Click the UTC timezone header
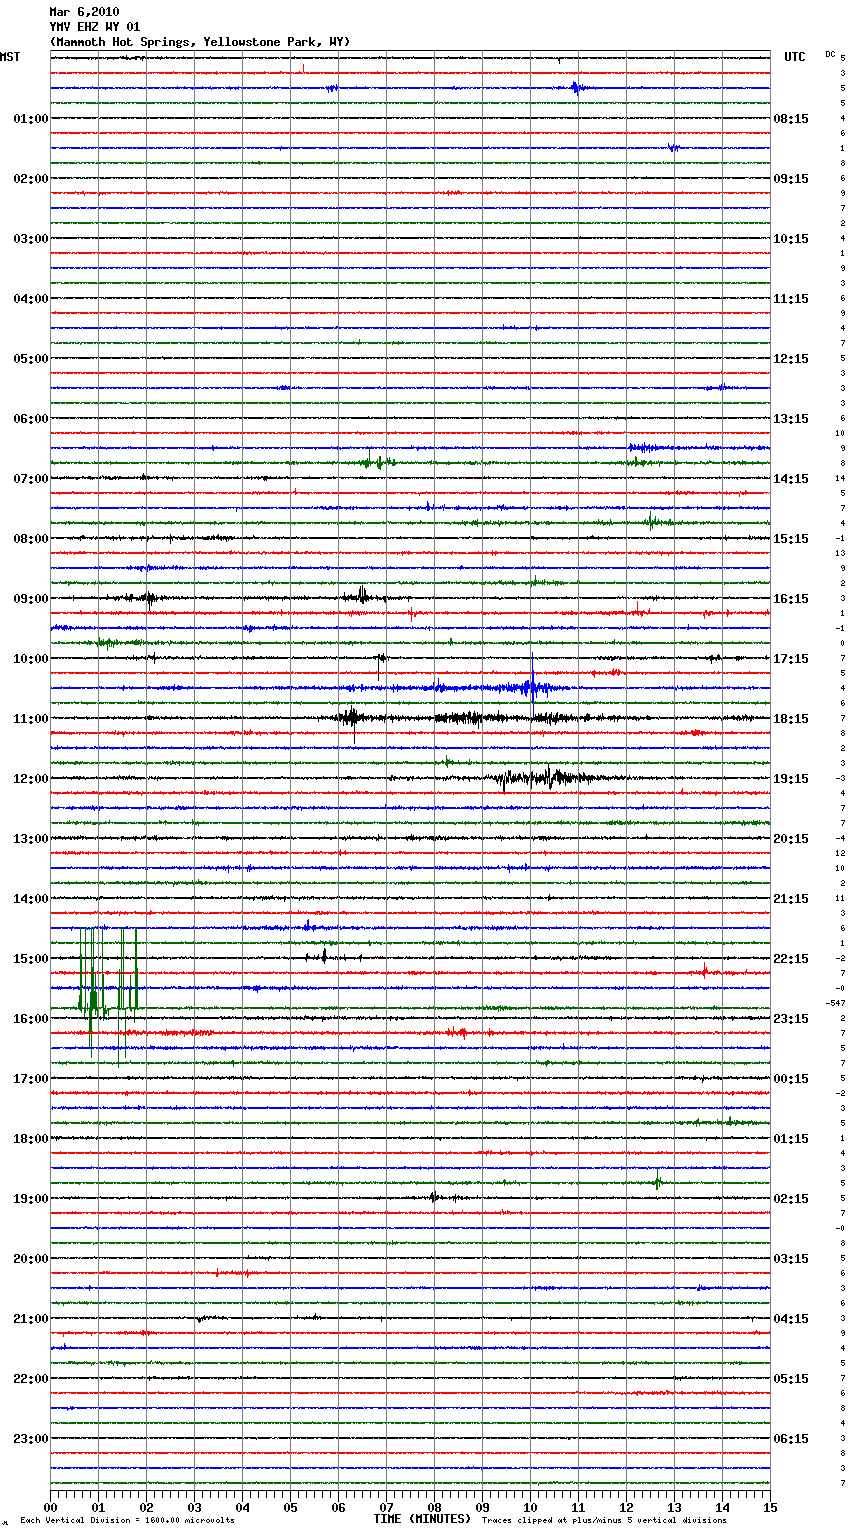850x1534 pixels. click(795, 57)
